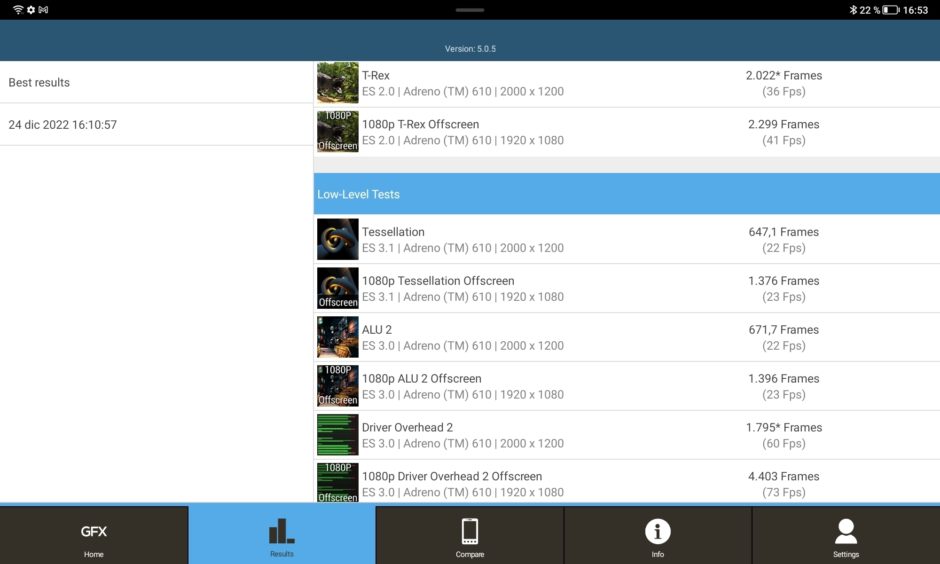
Task: Tap the Bluetooth status icon
Action: point(853,10)
